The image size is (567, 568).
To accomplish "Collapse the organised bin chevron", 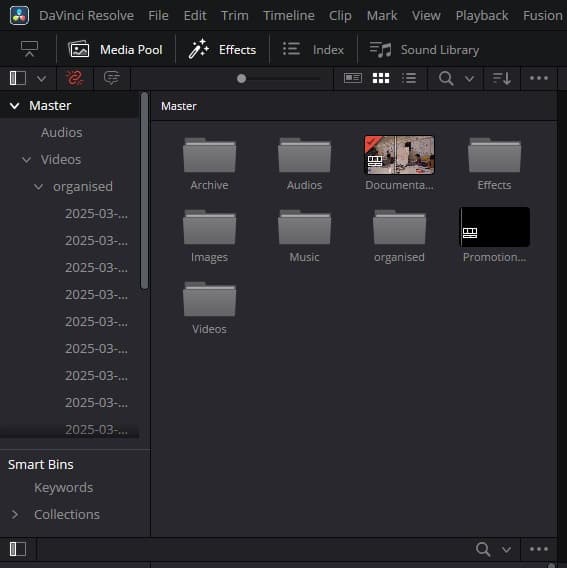I will (x=38, y=187).
